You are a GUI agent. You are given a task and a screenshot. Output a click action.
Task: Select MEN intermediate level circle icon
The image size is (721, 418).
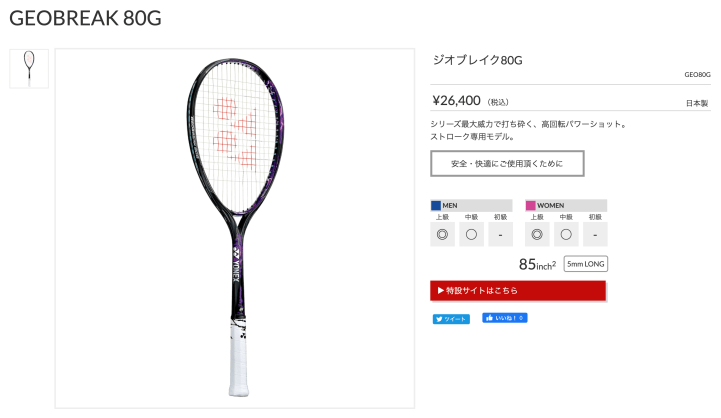point(471,235)
